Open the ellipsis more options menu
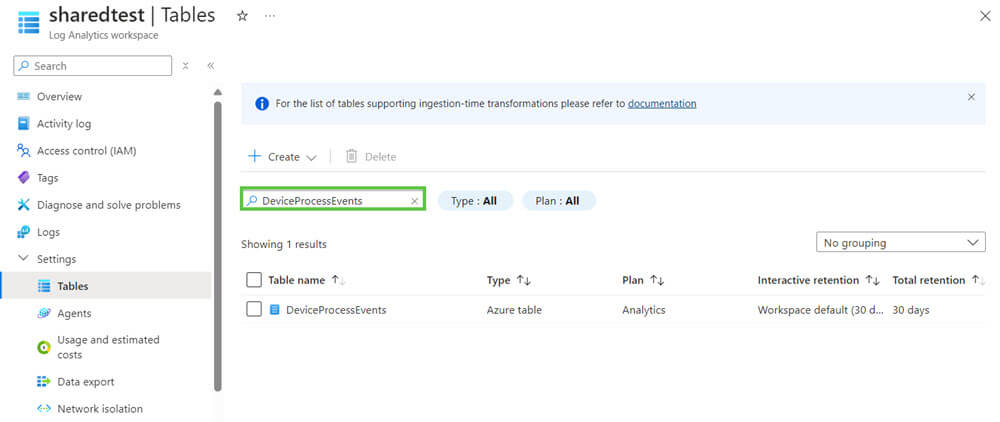 coord(270,16)
